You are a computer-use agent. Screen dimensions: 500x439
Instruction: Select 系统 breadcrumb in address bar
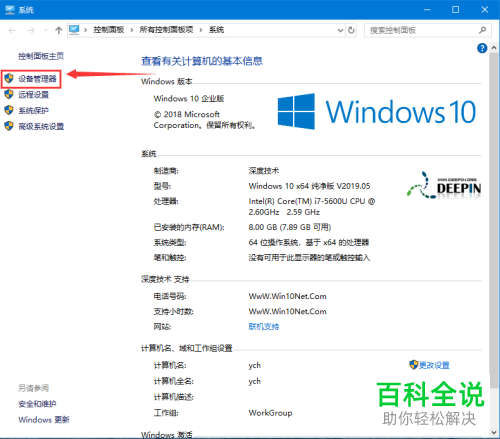(216, 30)
